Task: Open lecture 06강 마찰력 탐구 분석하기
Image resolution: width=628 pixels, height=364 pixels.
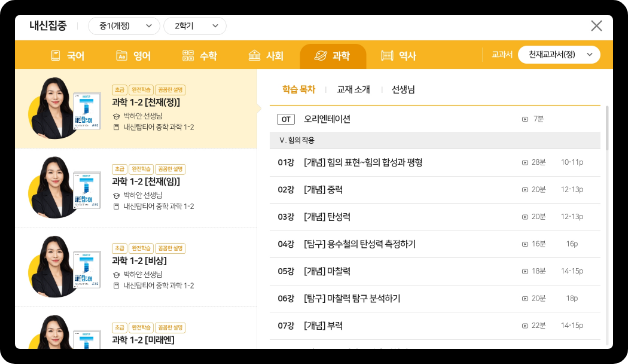Action: pyautogui.click(x=435, y=299)
